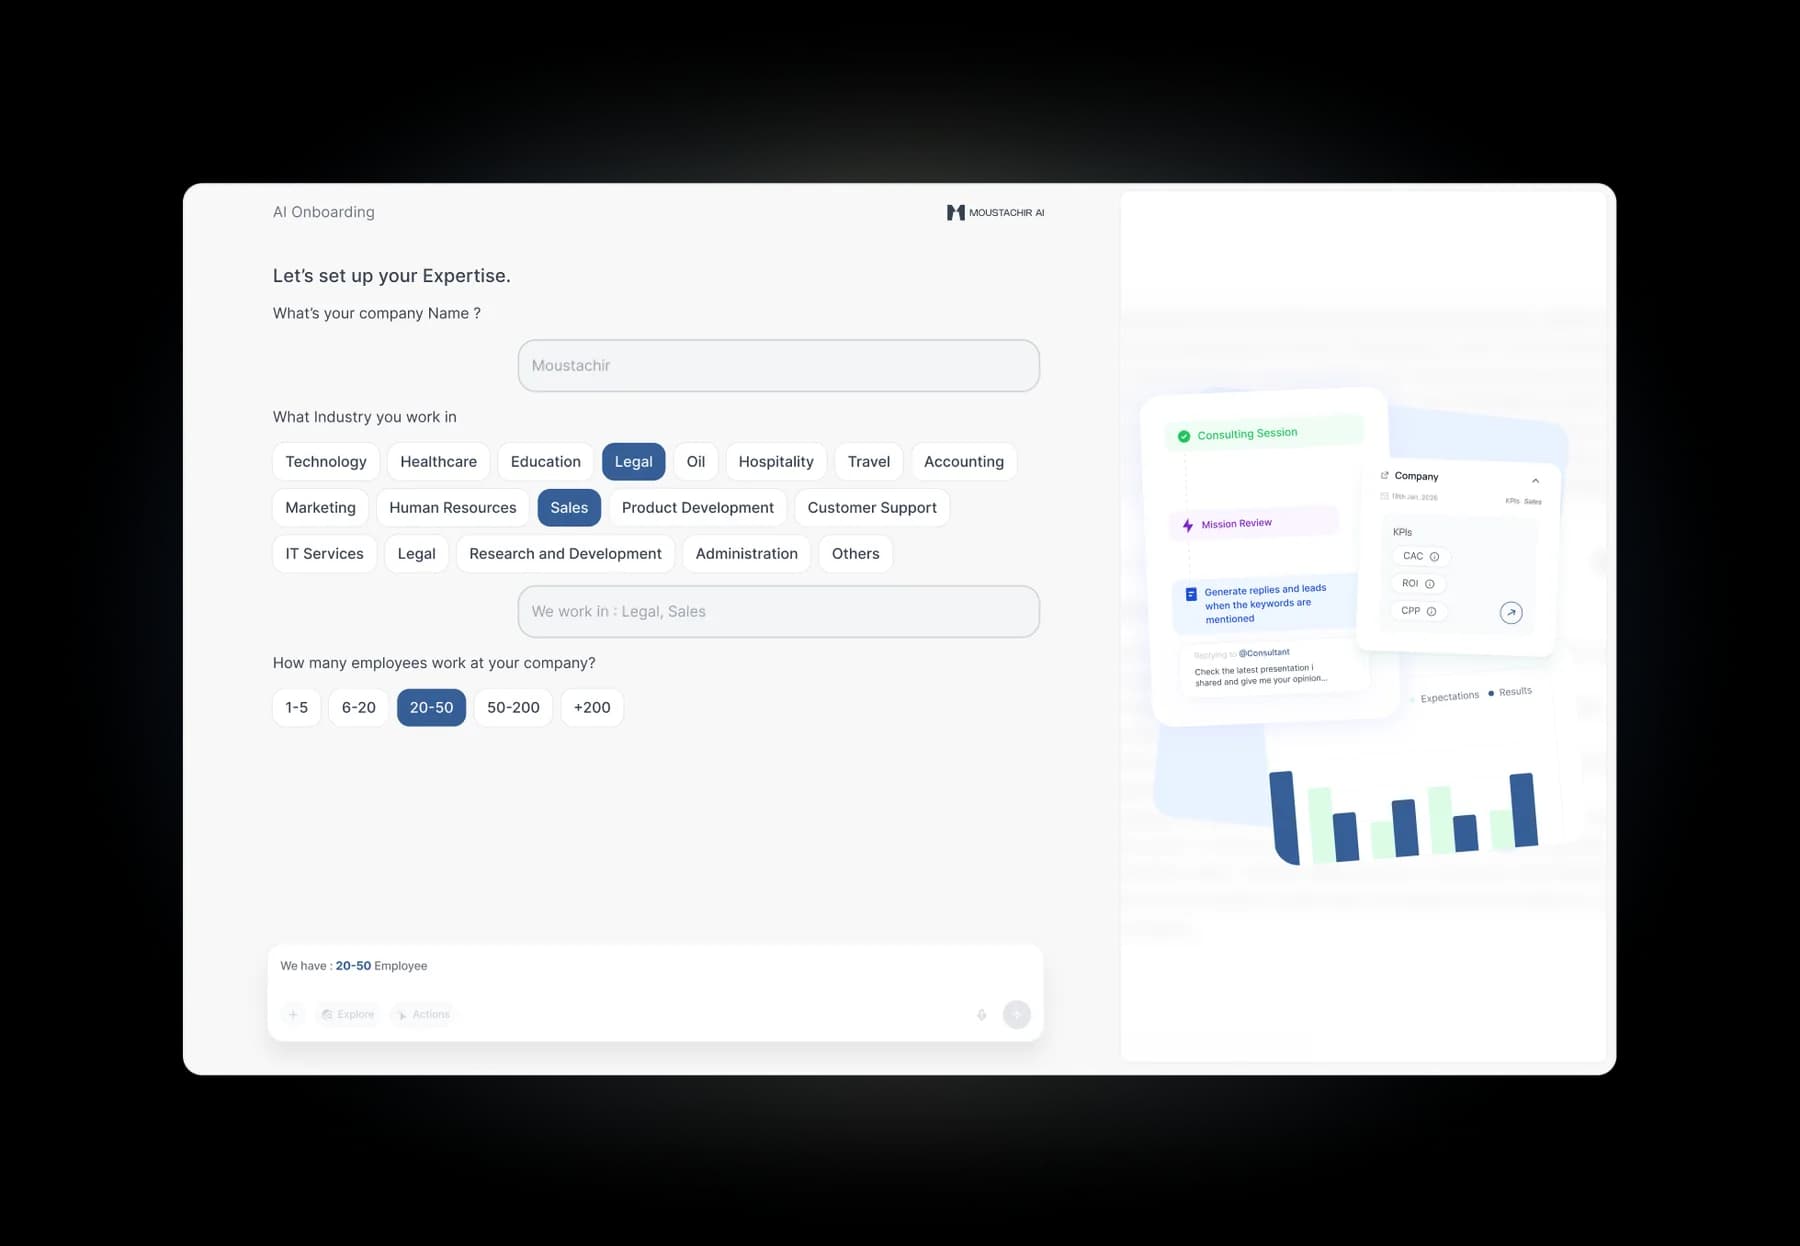Choose the +200 employees option
Image resolution: width=1800 pixels, height=1246 pixels.
tap(592, 707)
